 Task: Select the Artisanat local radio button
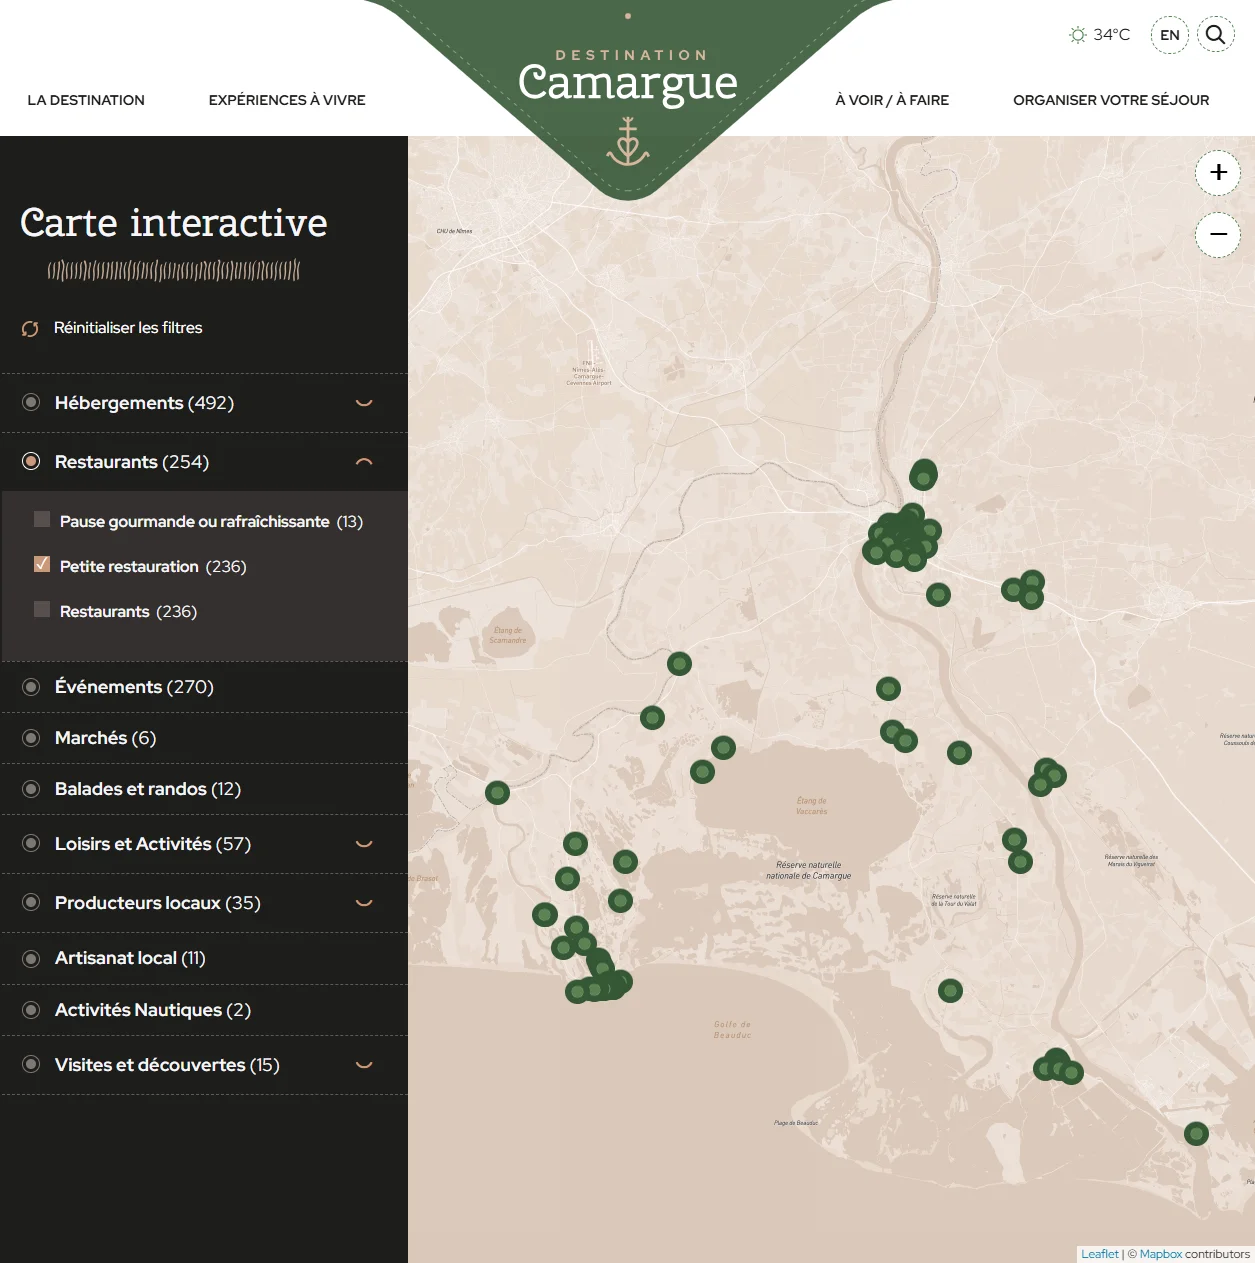[31, 958]
